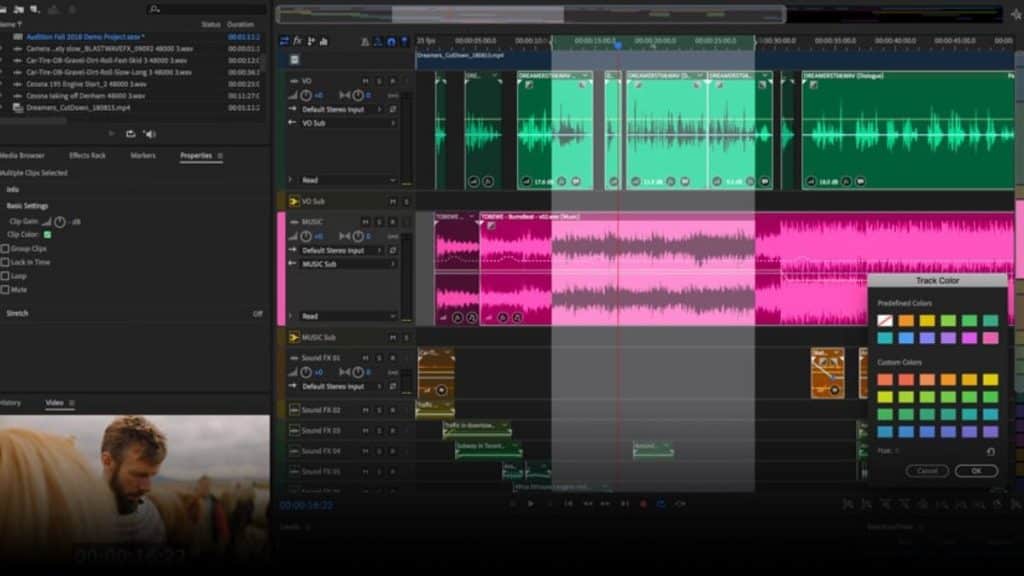Click OK in the Track Color dialog

pos(977,471)
